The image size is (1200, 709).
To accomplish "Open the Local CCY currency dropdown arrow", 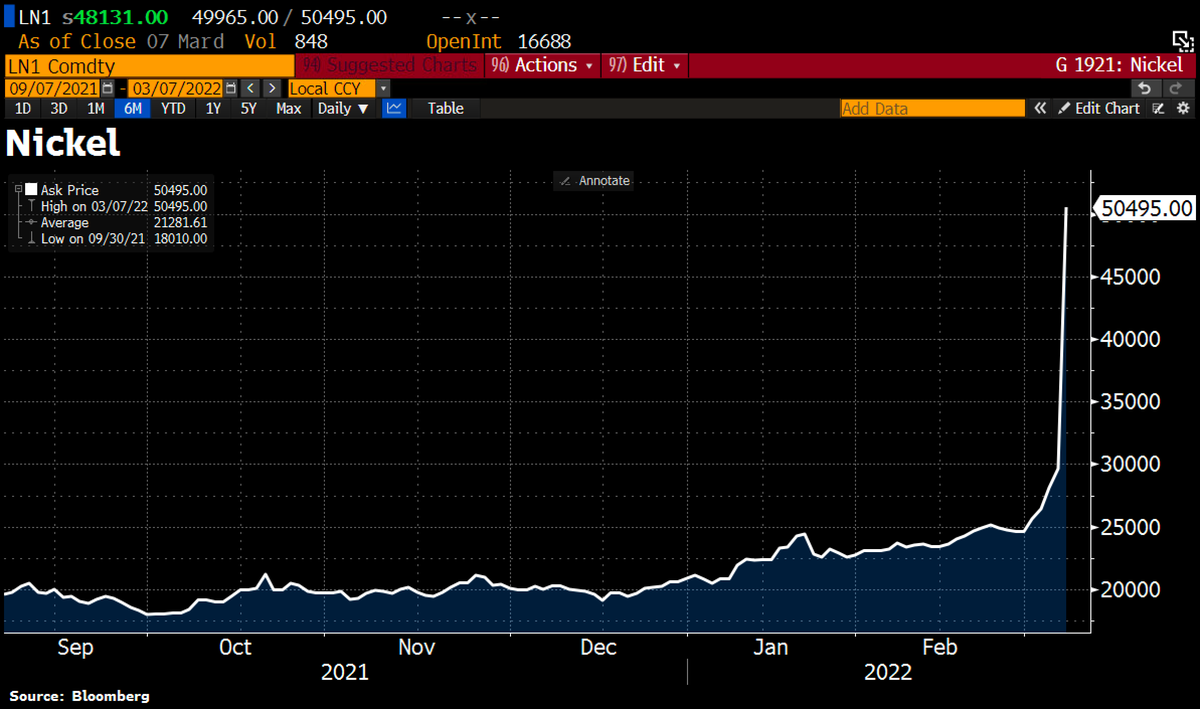I will 383,88.
